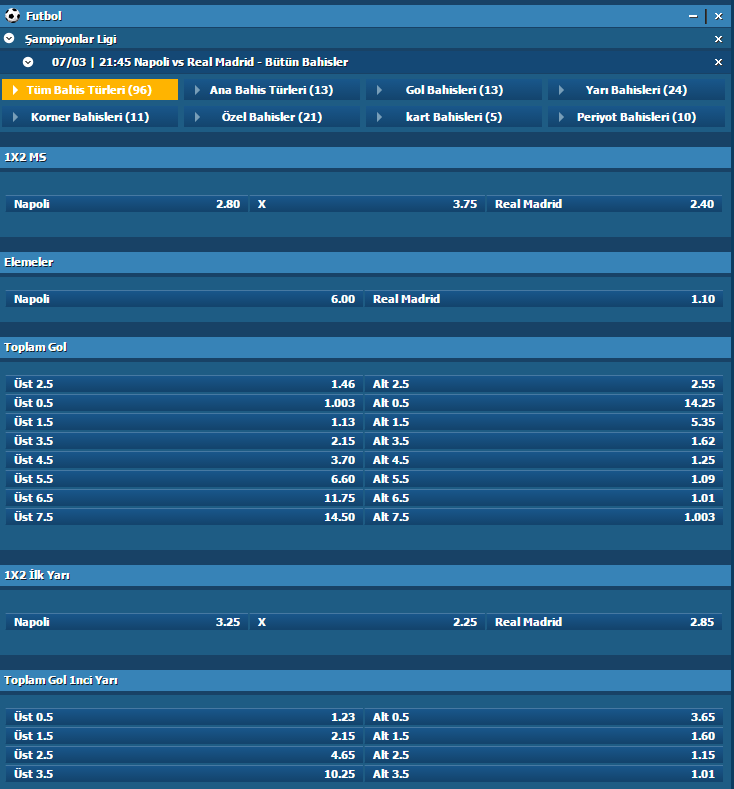Pick first half draw X at 2.25
734x789 pixels.
click(x=367, y=622)
